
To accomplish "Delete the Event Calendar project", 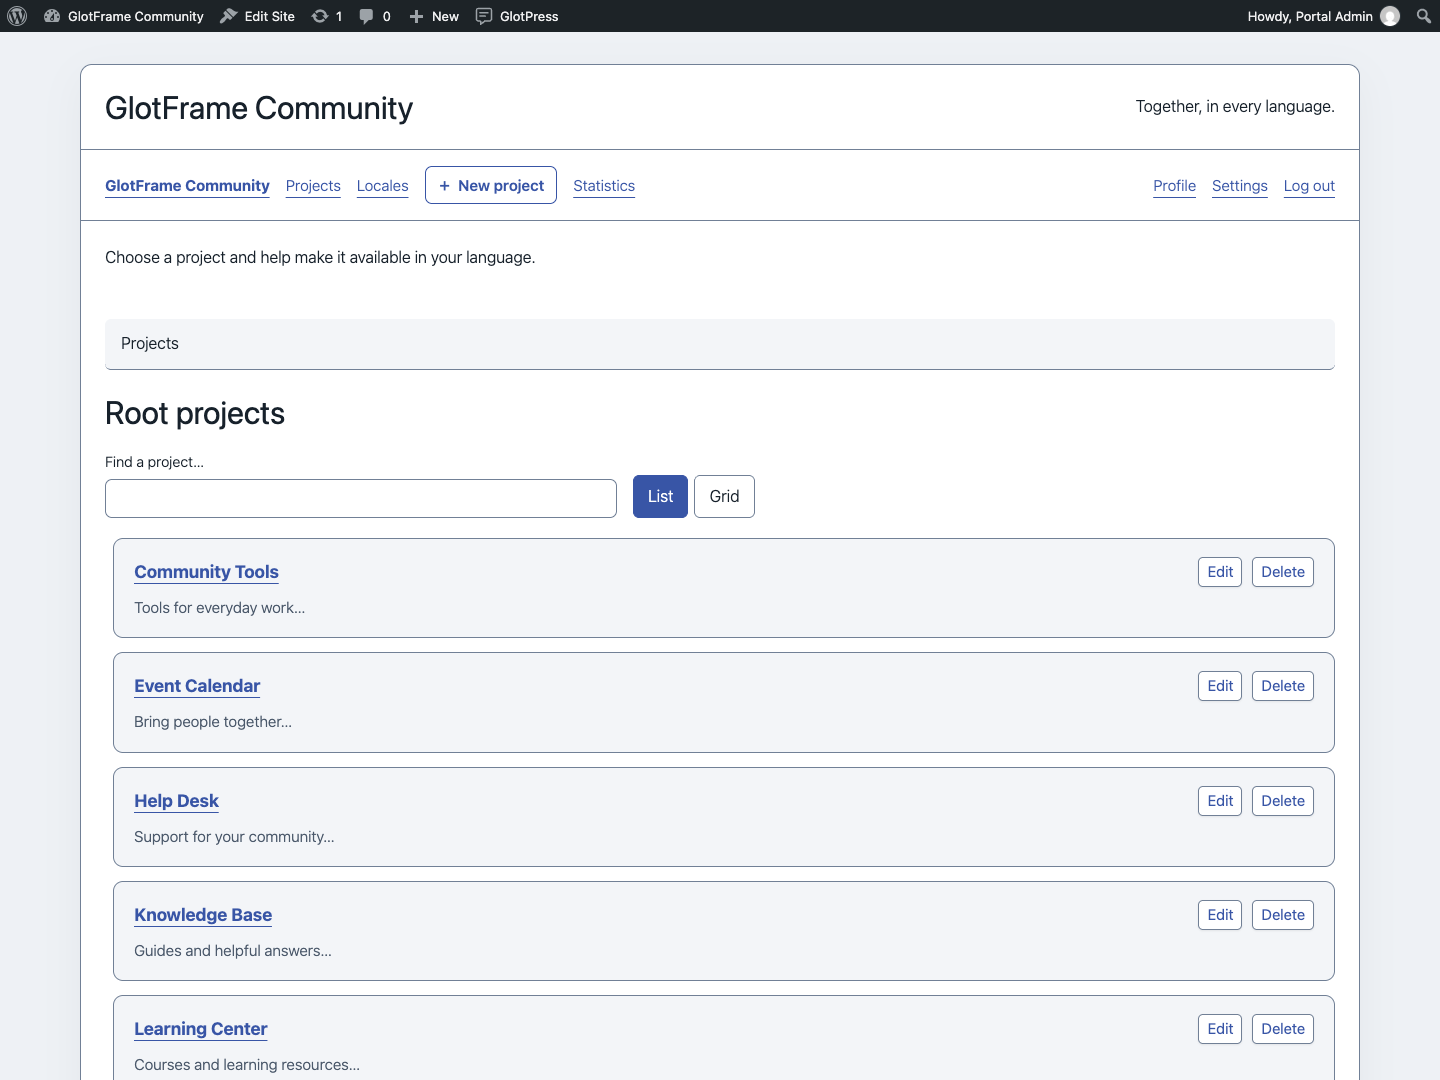I will pos(1283,686).
